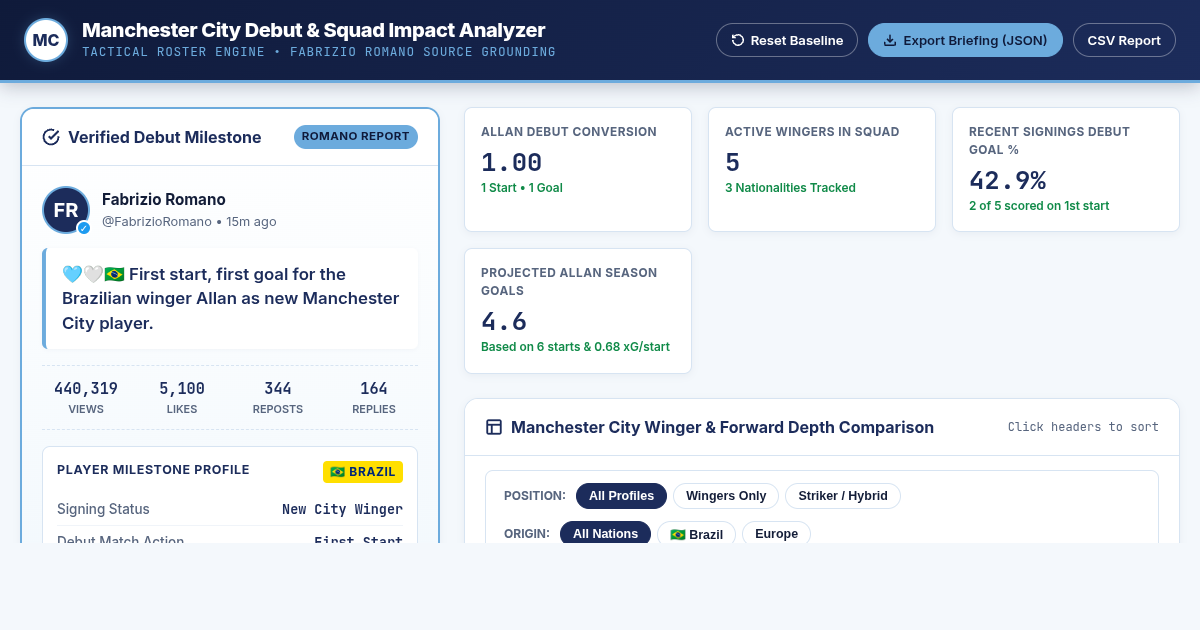1200x630 pixels.
Task: Filter origin by Brazil
Action: pos(696,534)
